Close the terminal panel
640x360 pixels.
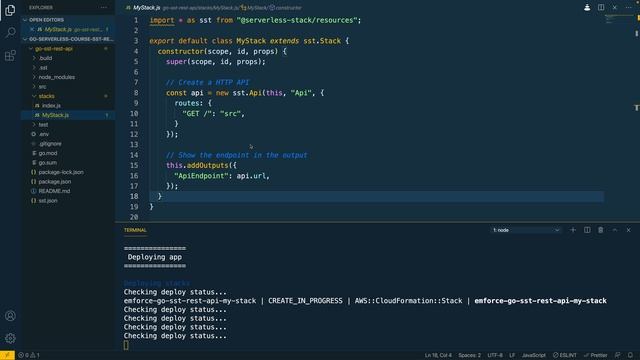[629, 230]
